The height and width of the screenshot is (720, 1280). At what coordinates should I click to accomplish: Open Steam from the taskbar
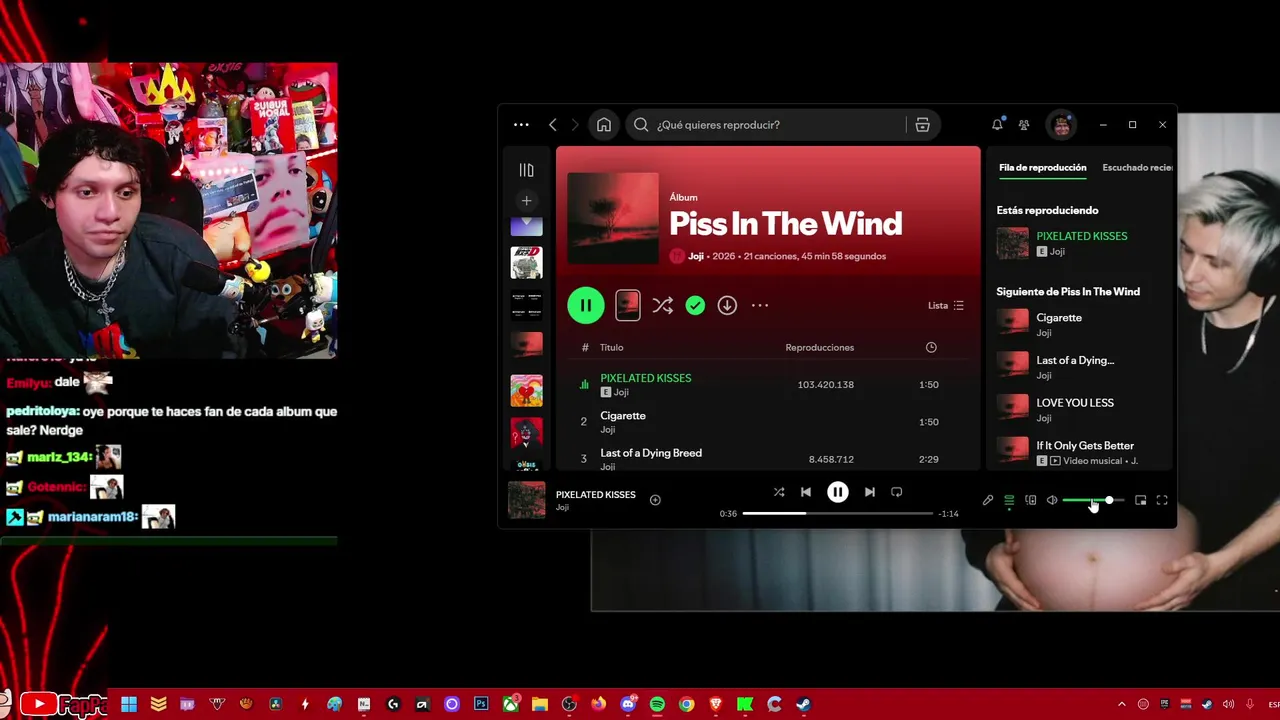[803, 704]
